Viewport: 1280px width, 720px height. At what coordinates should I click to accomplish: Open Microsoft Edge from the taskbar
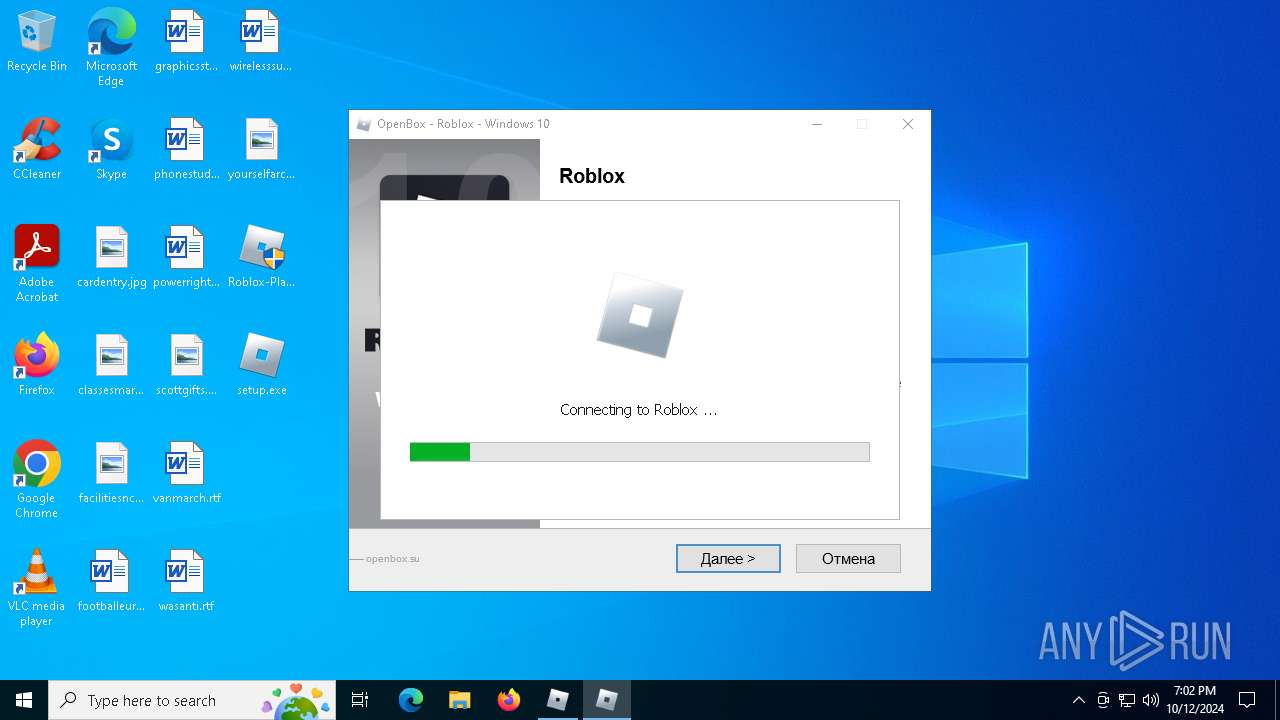411,700
